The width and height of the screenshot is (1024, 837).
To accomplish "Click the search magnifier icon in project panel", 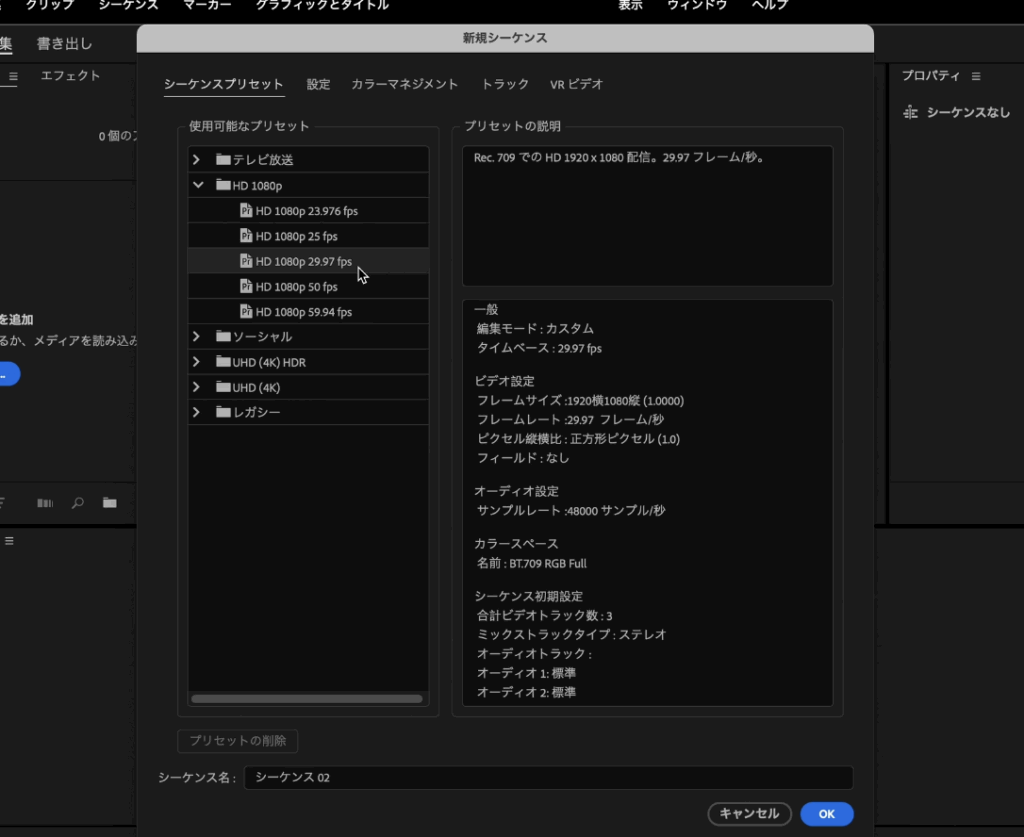I will pyautogui.click(x=77, y=503).
